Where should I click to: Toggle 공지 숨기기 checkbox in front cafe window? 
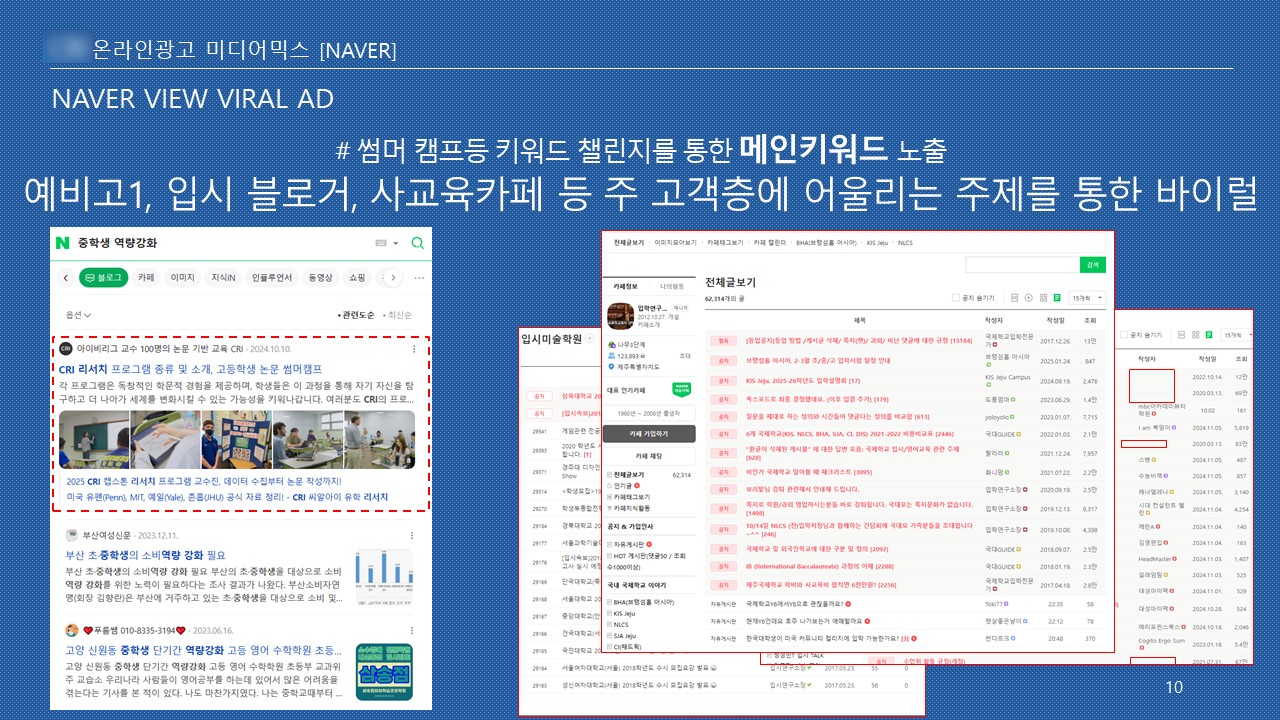coord(956,298)
